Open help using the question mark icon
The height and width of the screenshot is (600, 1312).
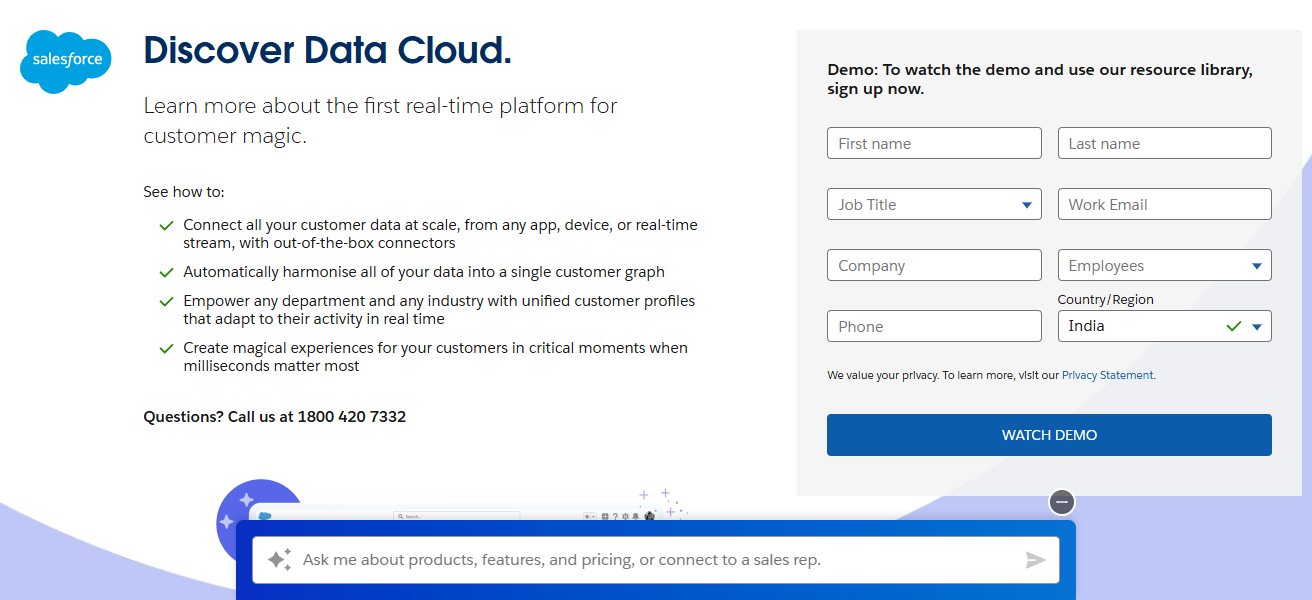616,516
